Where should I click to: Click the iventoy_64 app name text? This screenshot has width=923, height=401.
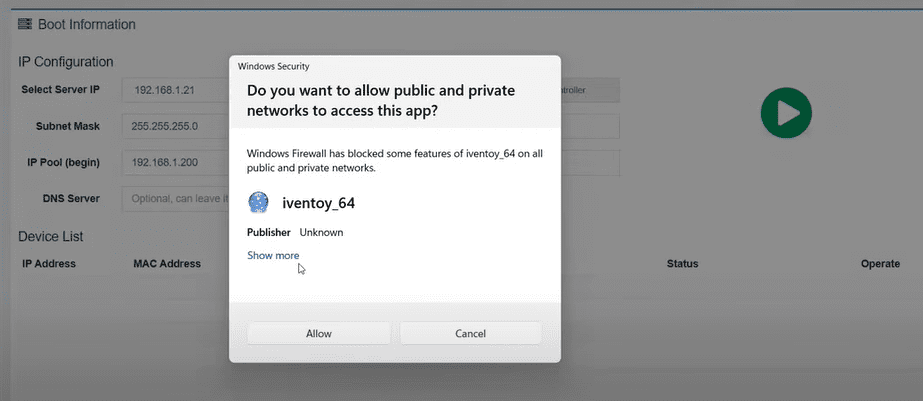(318, 203)
